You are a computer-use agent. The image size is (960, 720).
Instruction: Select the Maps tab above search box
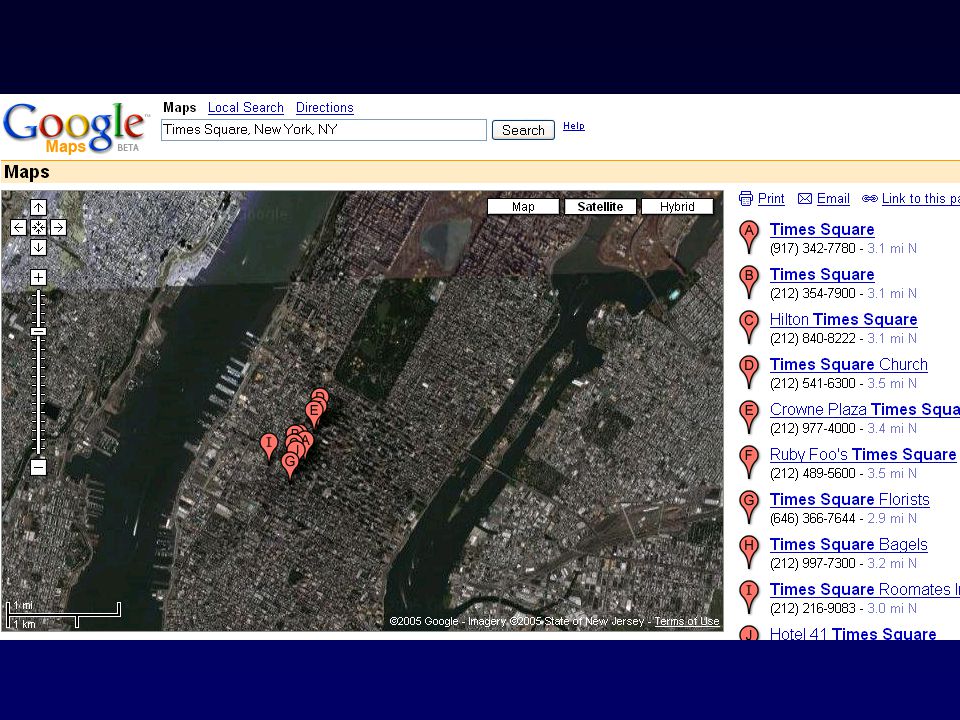pos(179,108)
